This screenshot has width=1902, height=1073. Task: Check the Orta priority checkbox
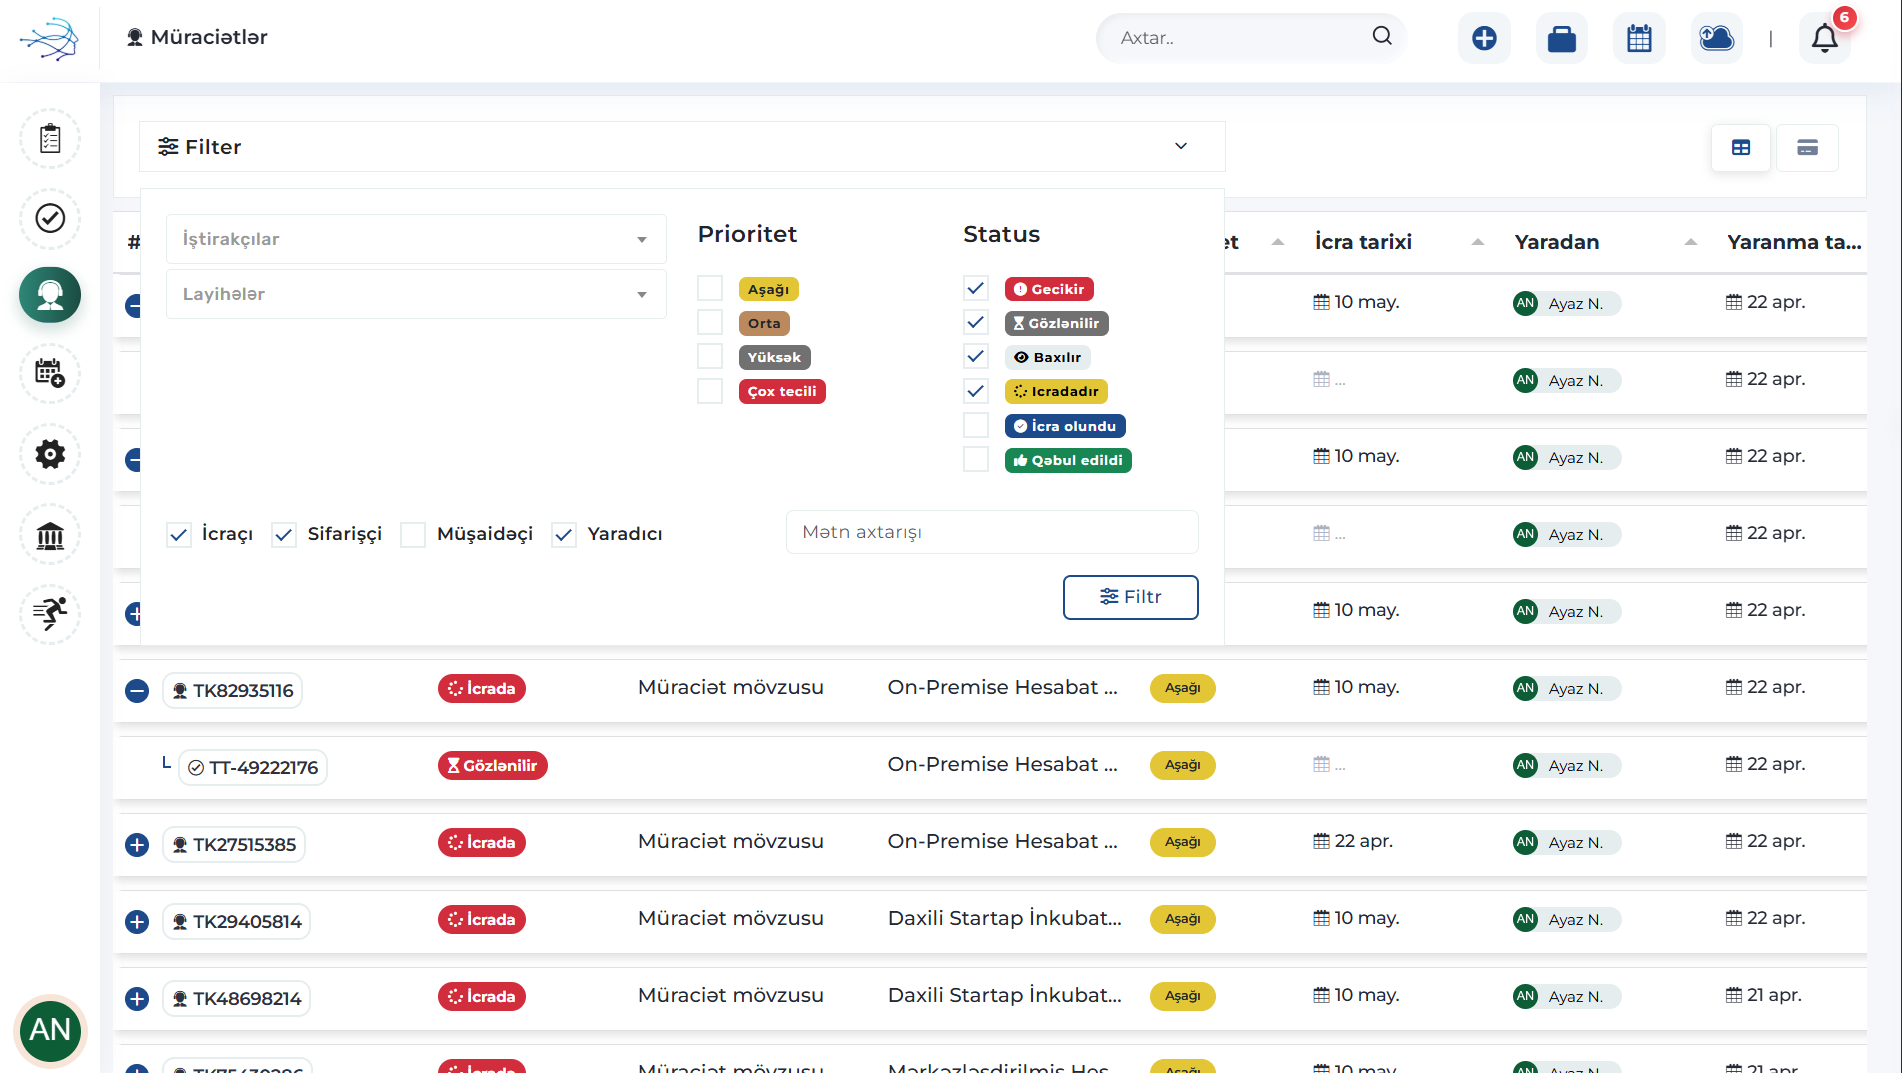tap(710, 323)
